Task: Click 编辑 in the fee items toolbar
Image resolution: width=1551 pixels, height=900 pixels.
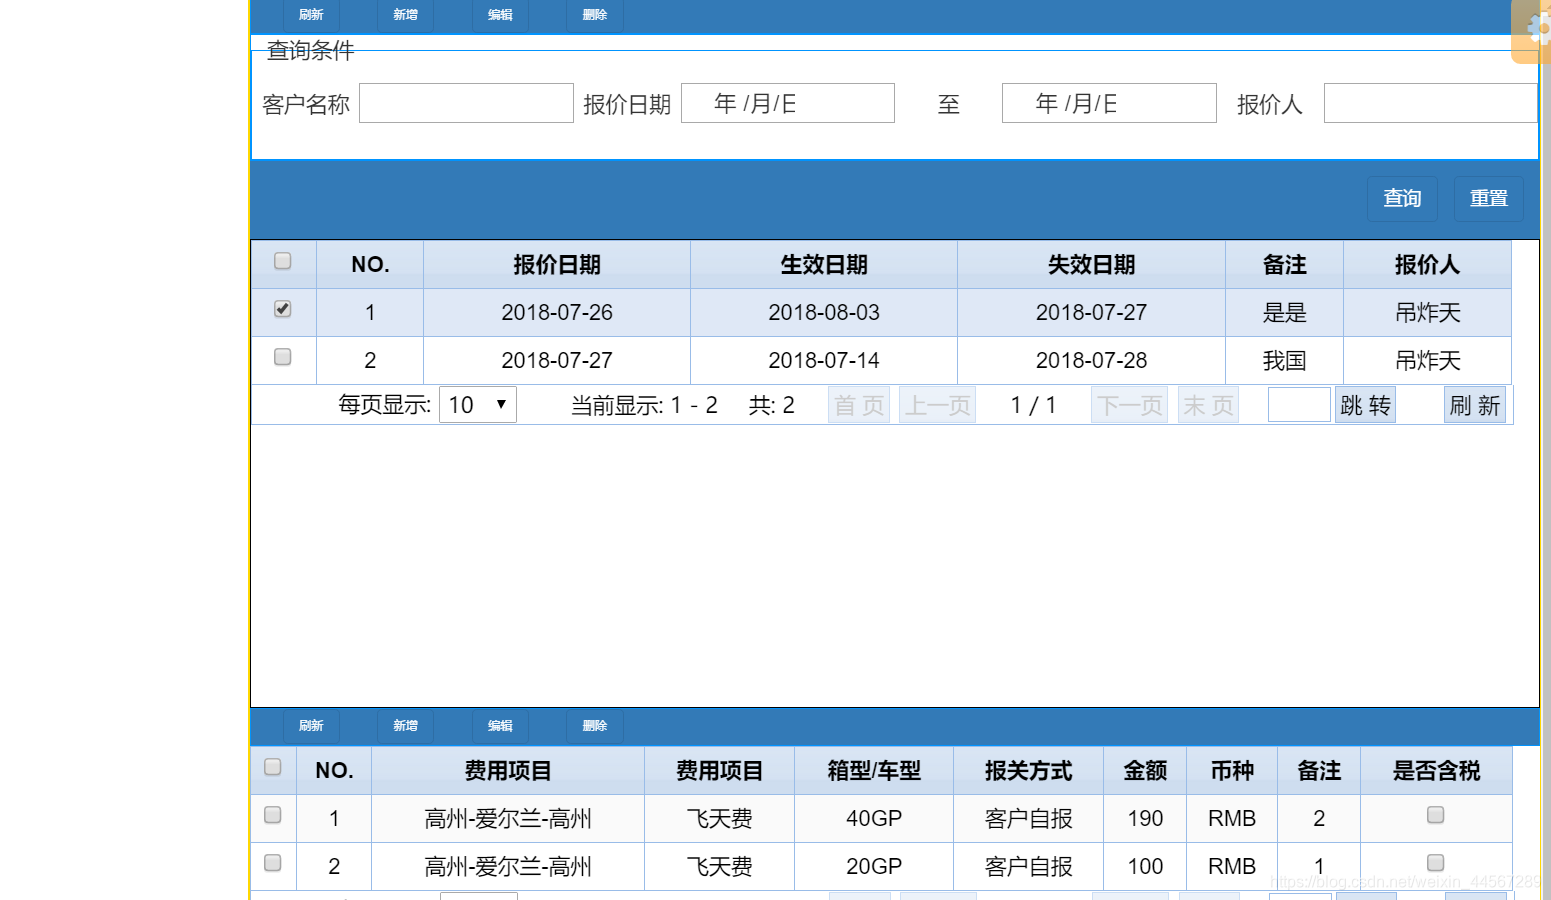Action: 500,726
